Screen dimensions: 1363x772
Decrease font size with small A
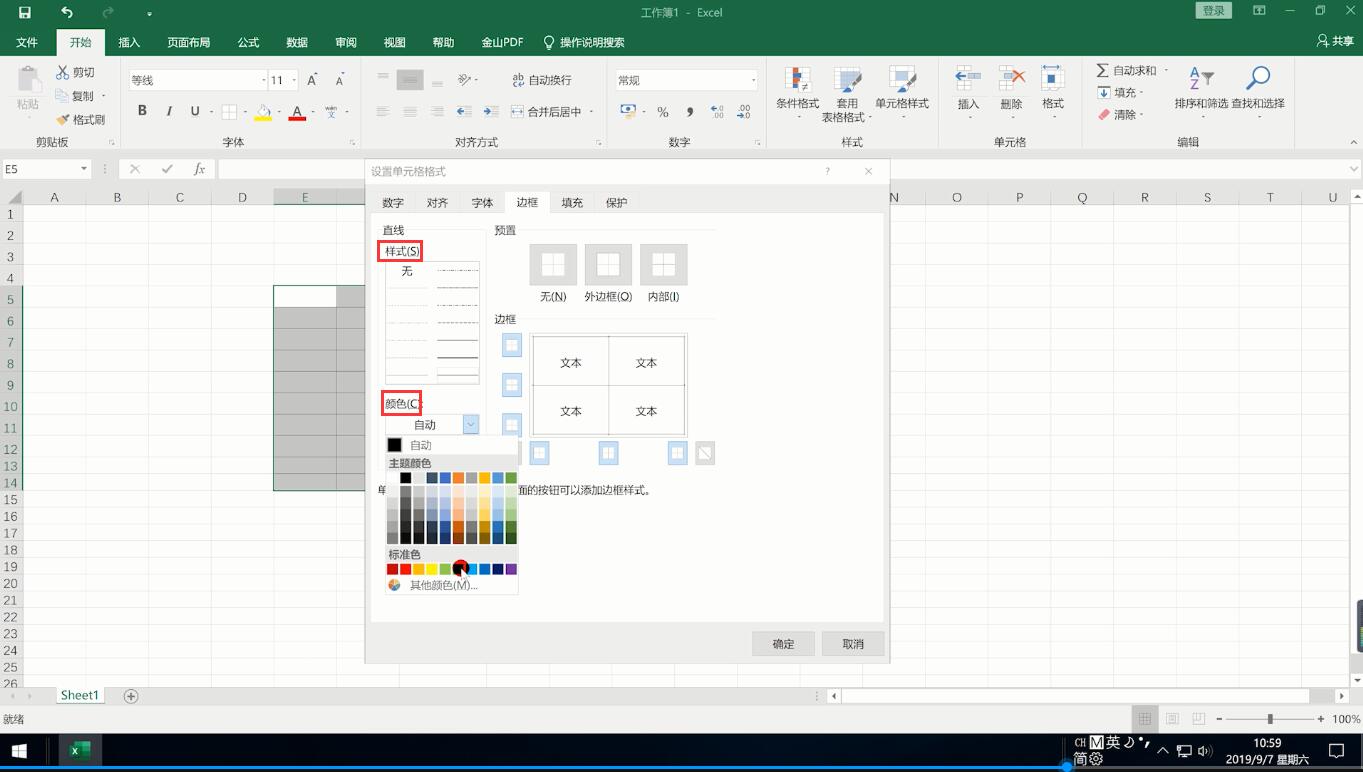(340, 80)
